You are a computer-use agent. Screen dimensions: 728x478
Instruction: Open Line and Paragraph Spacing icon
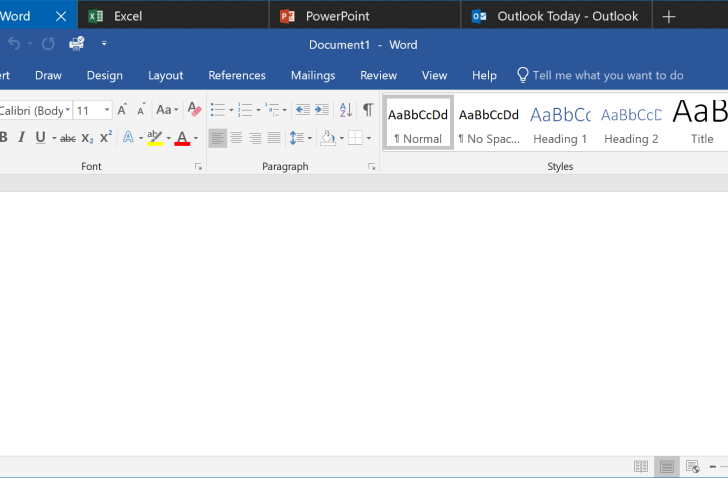tap(297, 138)
